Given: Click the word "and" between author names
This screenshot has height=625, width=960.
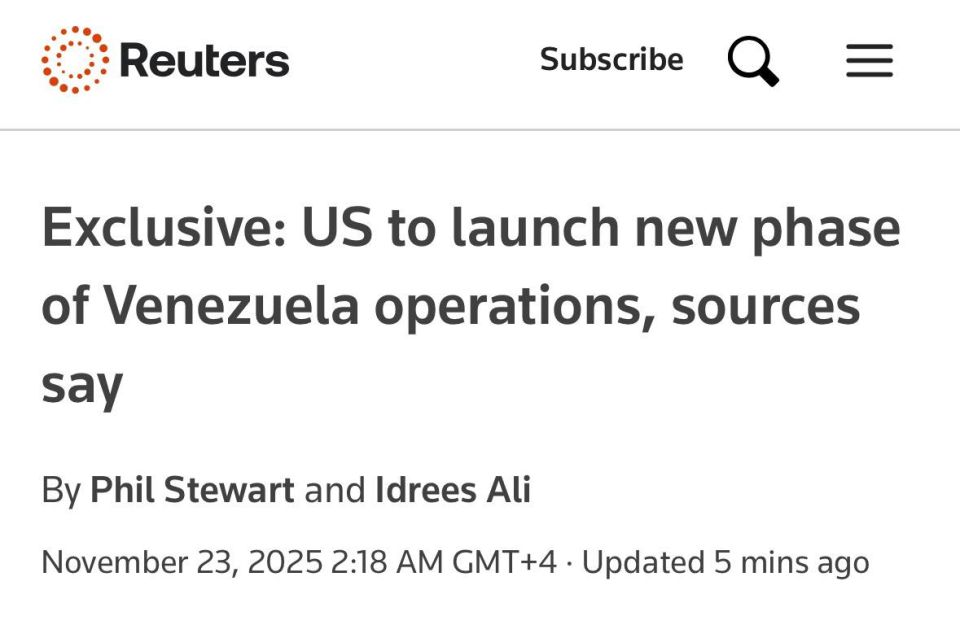Looking at the screenshot, I should point(335,490).
